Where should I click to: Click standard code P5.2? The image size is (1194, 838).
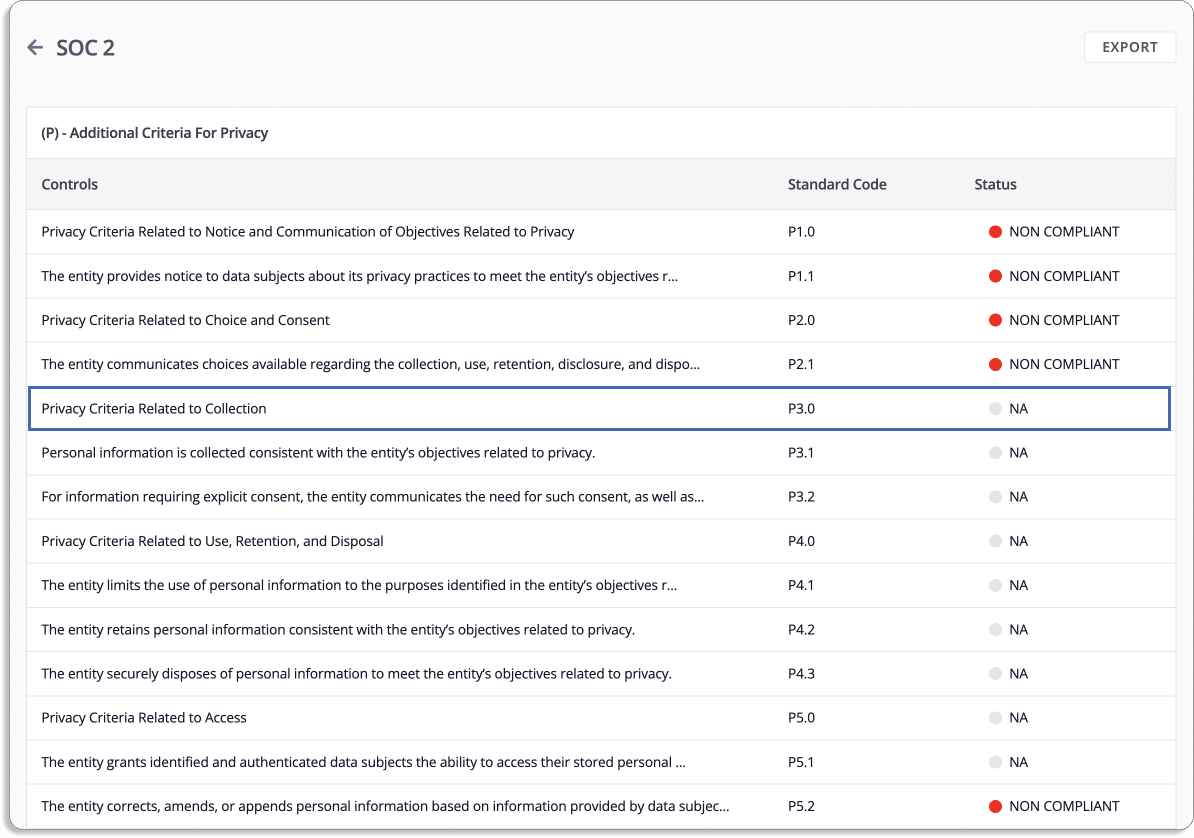tap(801, 806)
